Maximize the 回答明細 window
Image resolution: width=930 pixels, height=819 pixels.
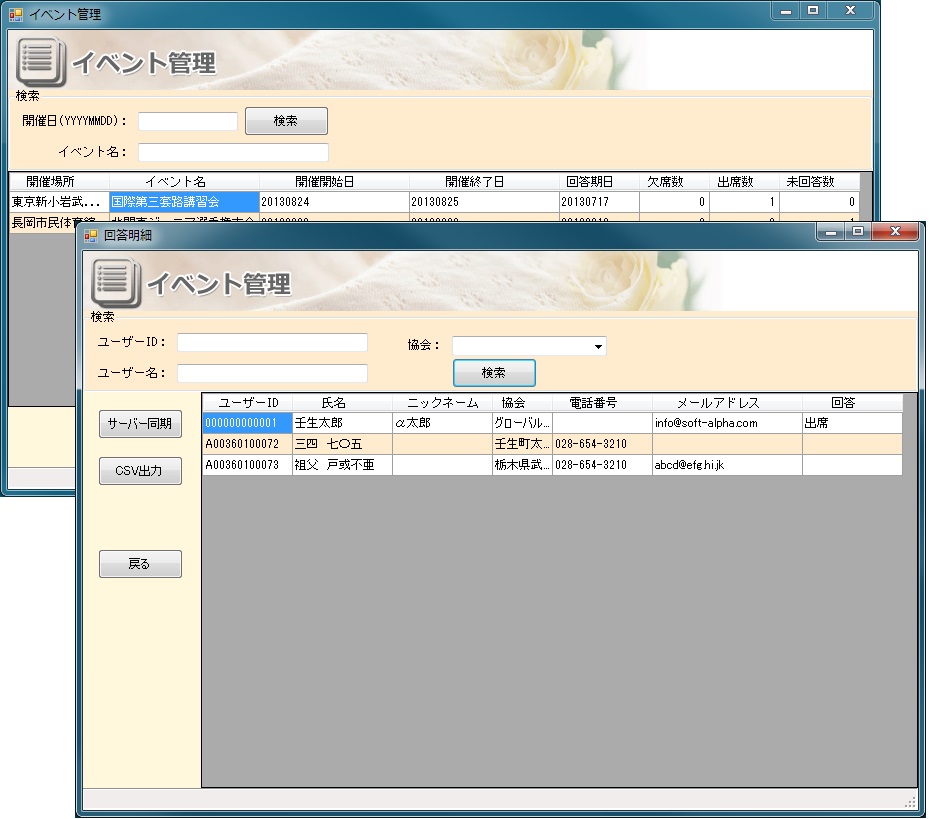858,232
